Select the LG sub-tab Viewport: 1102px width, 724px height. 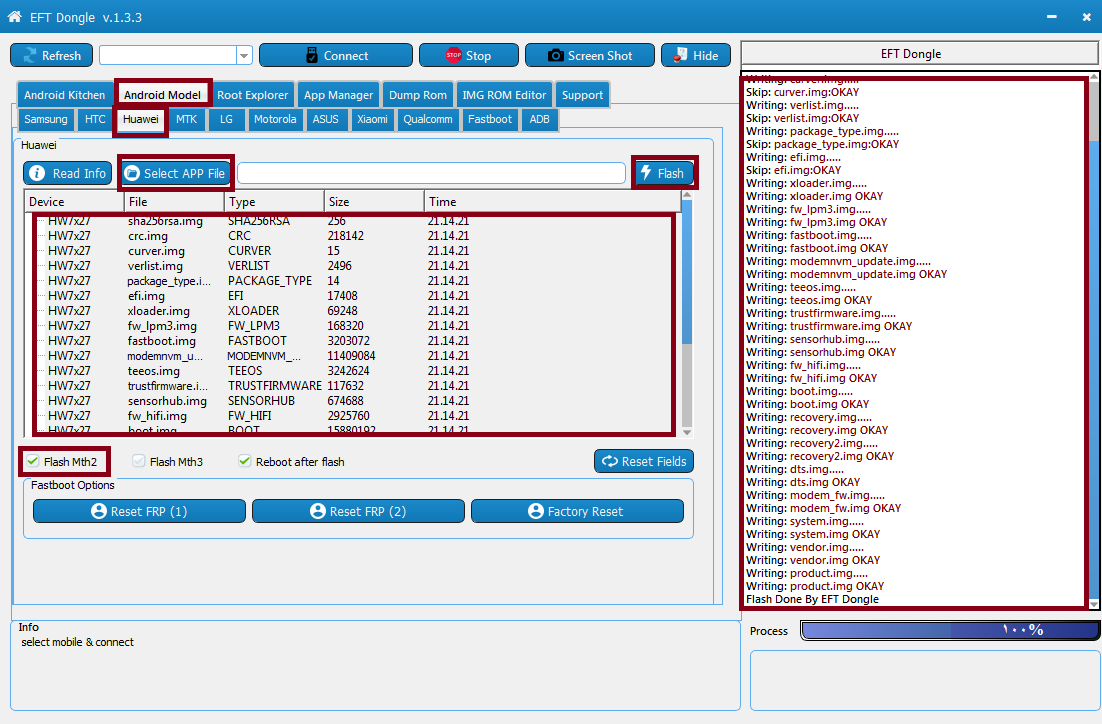click(226, 119)
